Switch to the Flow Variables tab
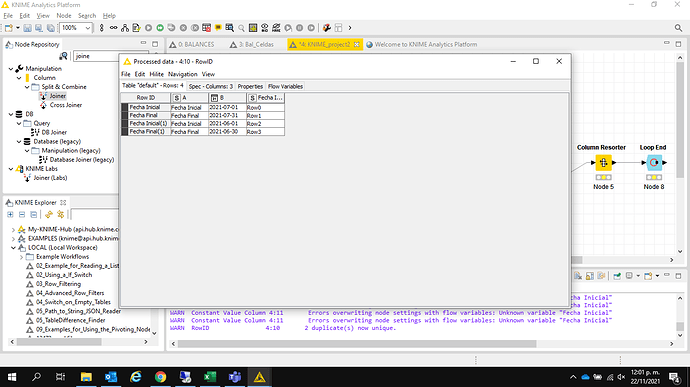Screen dimensions: 690x387 [285, 86]
